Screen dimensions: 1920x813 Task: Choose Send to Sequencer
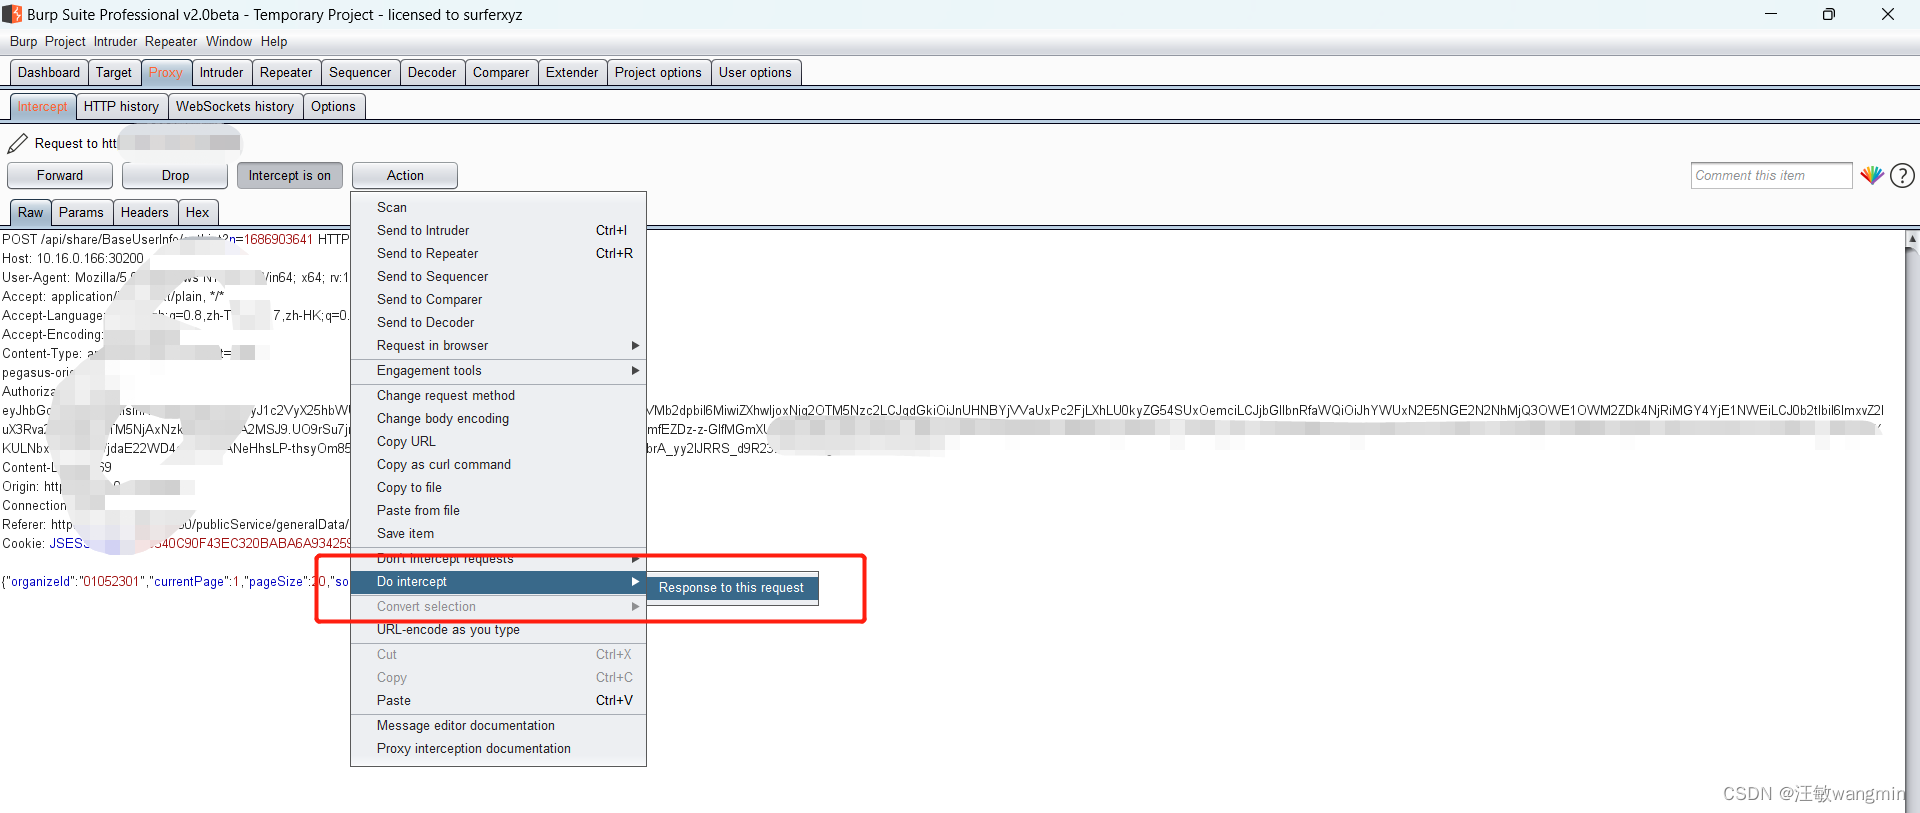point(498,276)
